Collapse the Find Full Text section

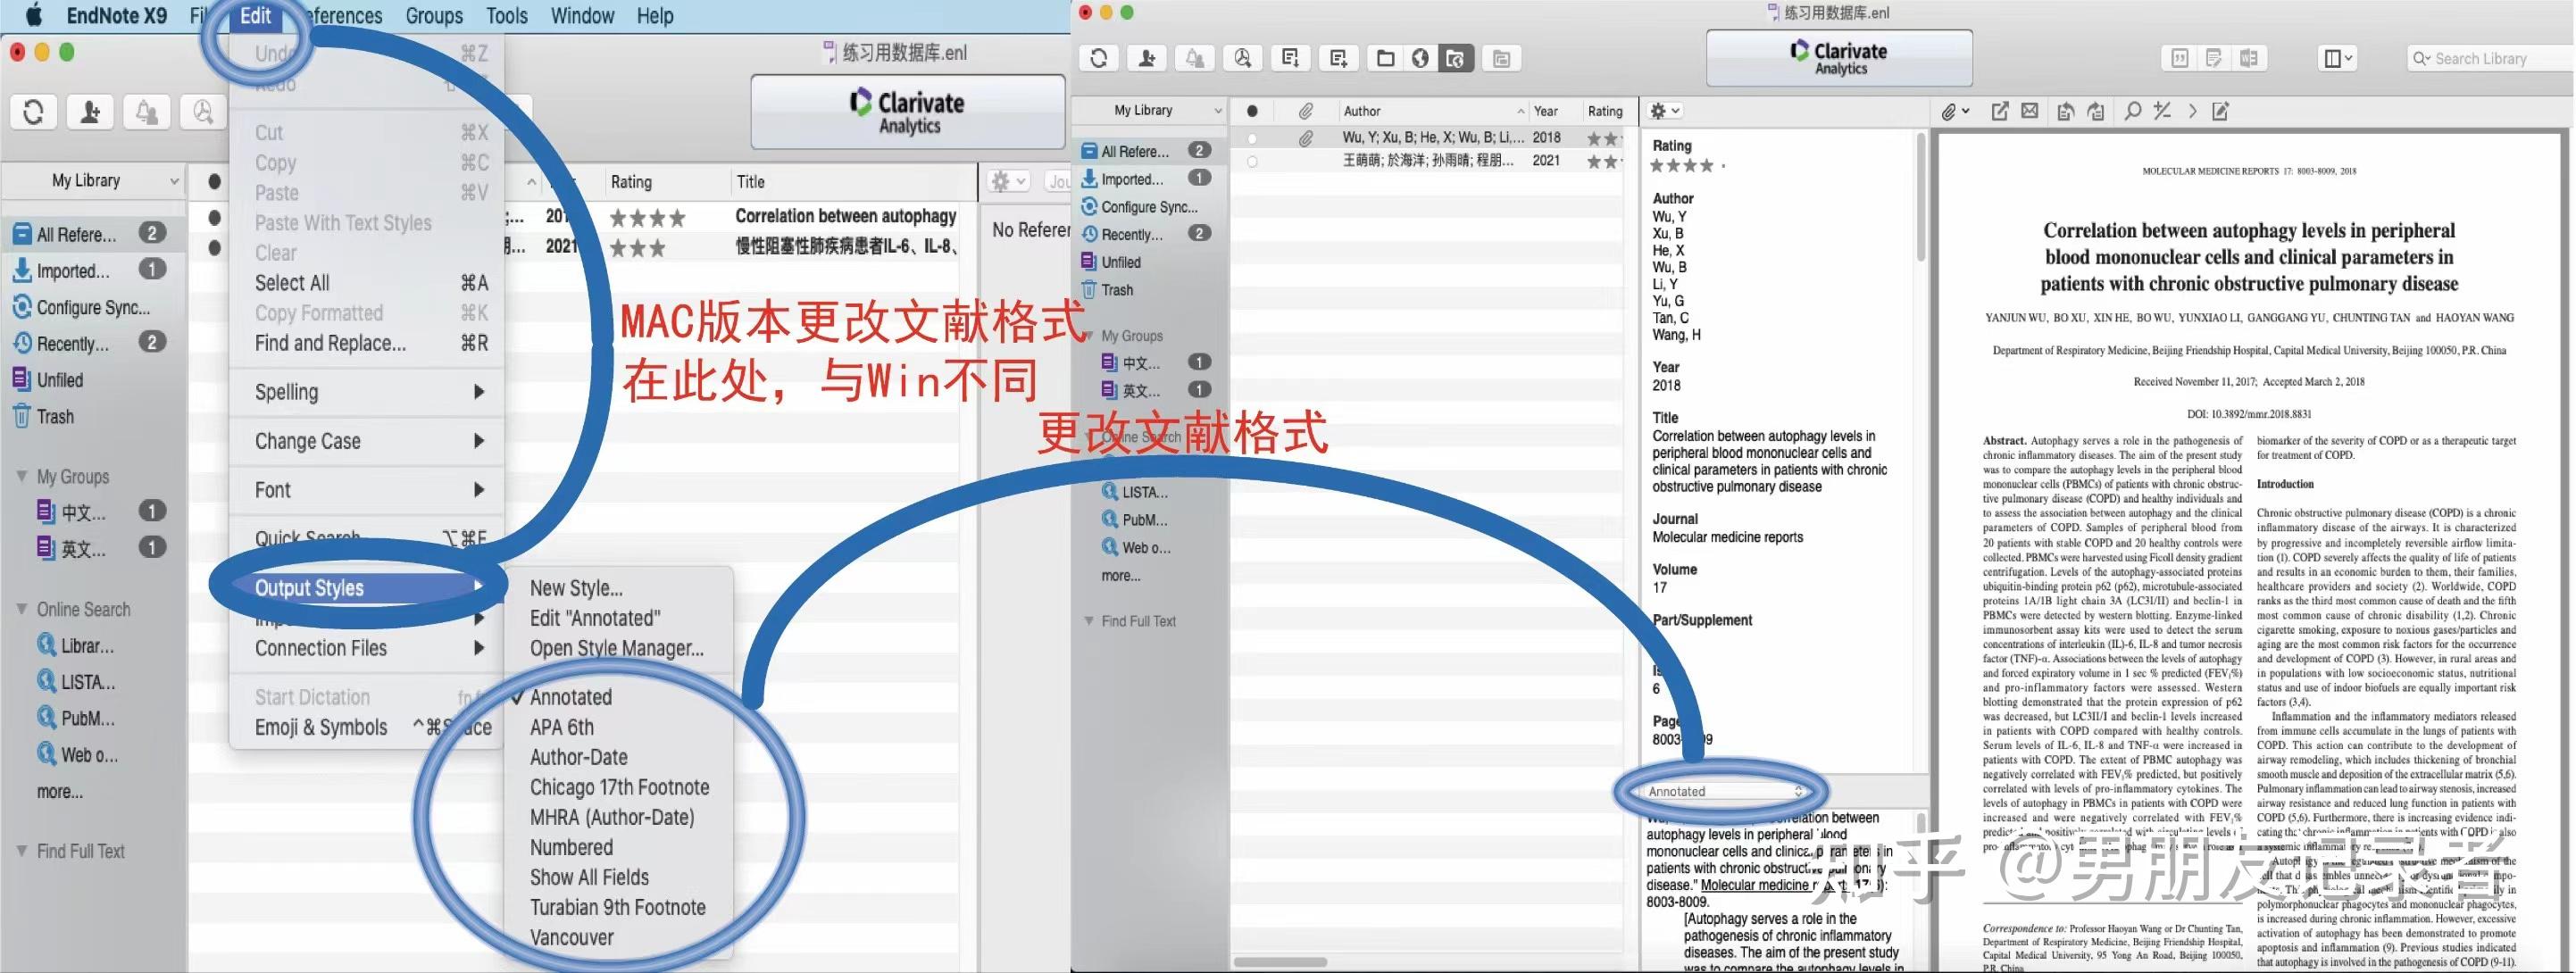coord(1090,620)
